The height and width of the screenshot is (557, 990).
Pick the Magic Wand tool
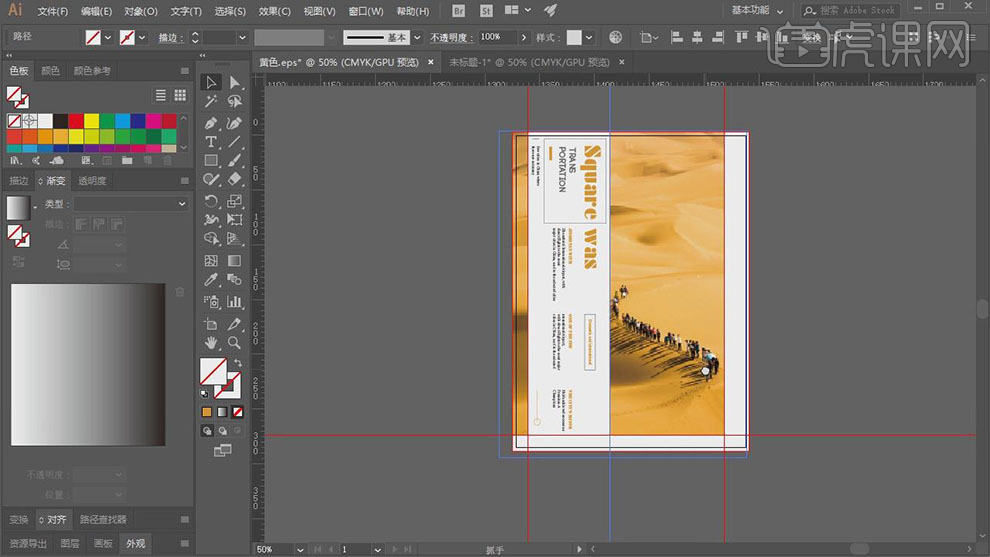pos(211,102)
